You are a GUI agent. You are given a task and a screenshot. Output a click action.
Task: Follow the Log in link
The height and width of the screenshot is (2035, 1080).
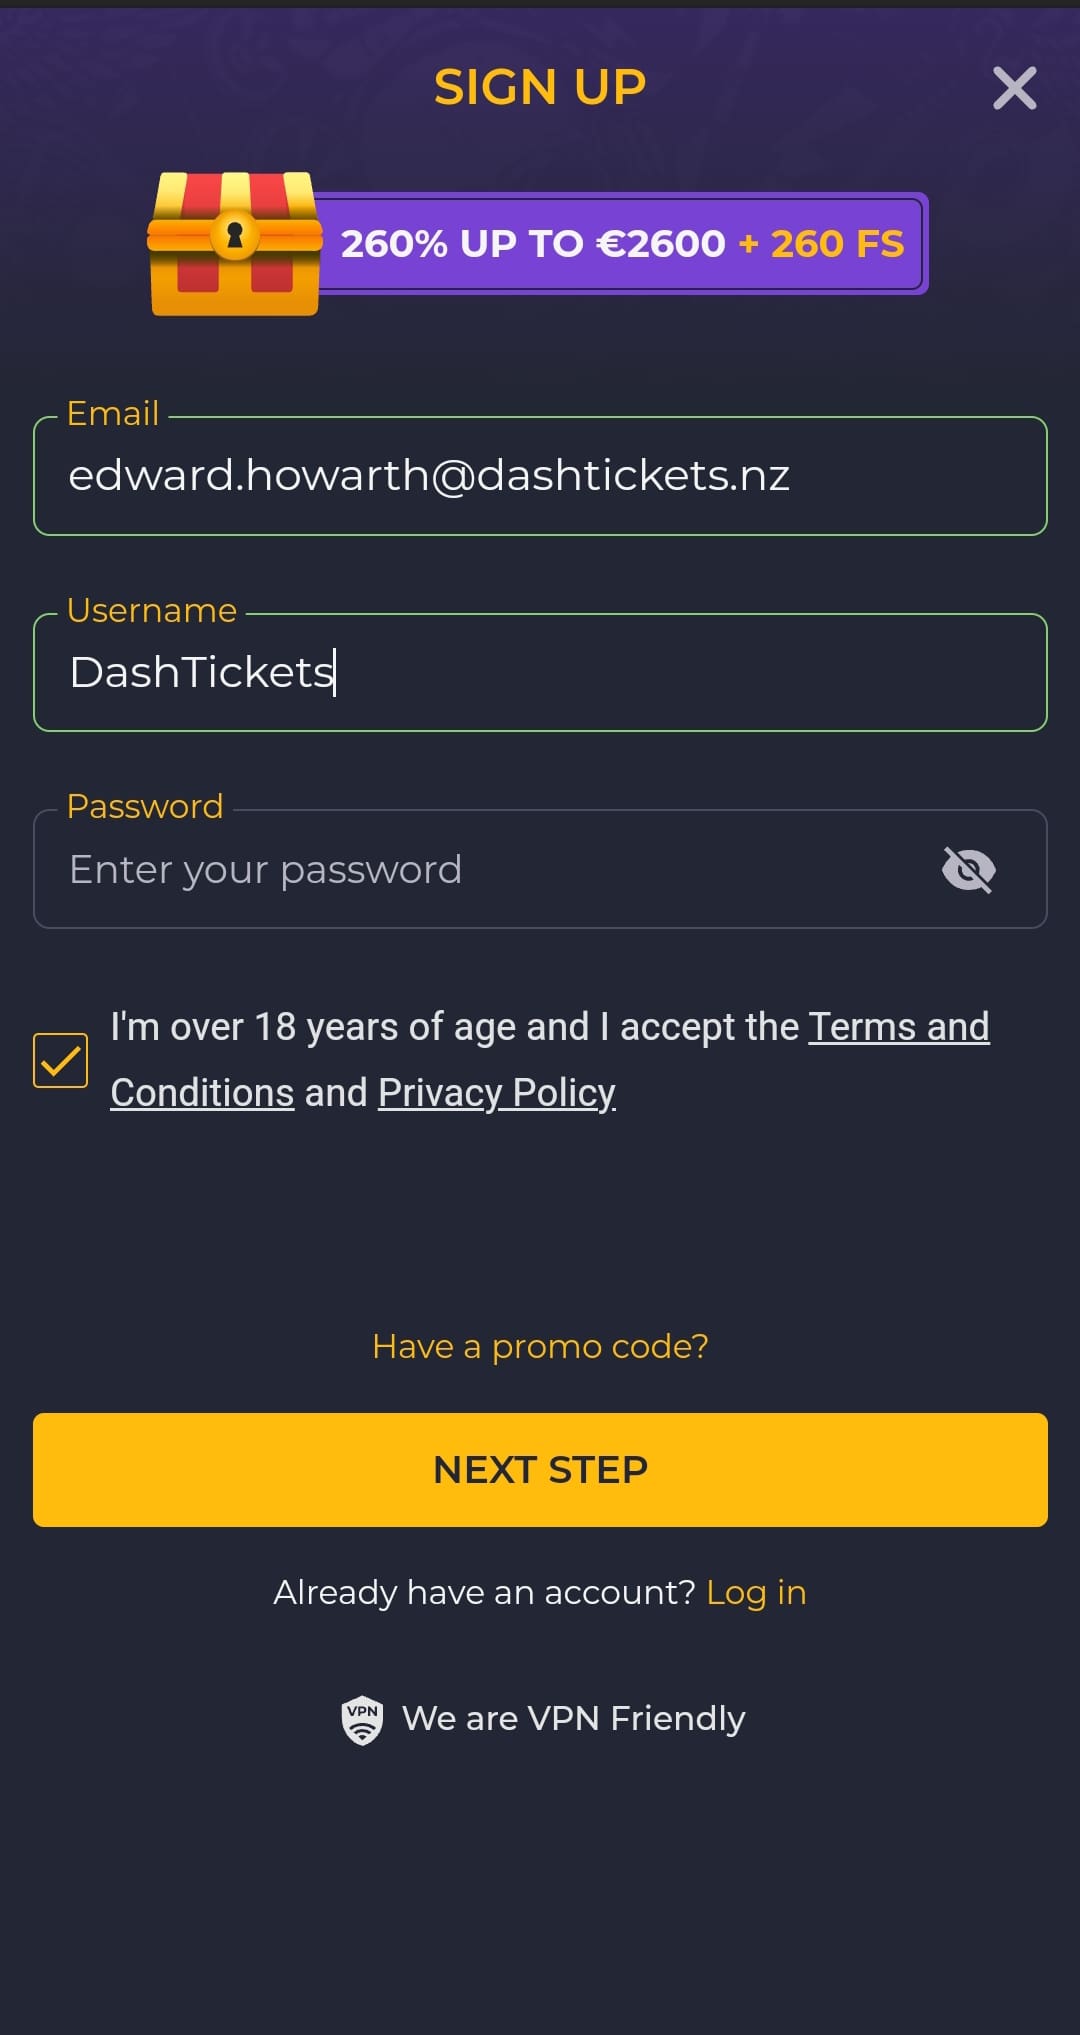coord(756,1592)
